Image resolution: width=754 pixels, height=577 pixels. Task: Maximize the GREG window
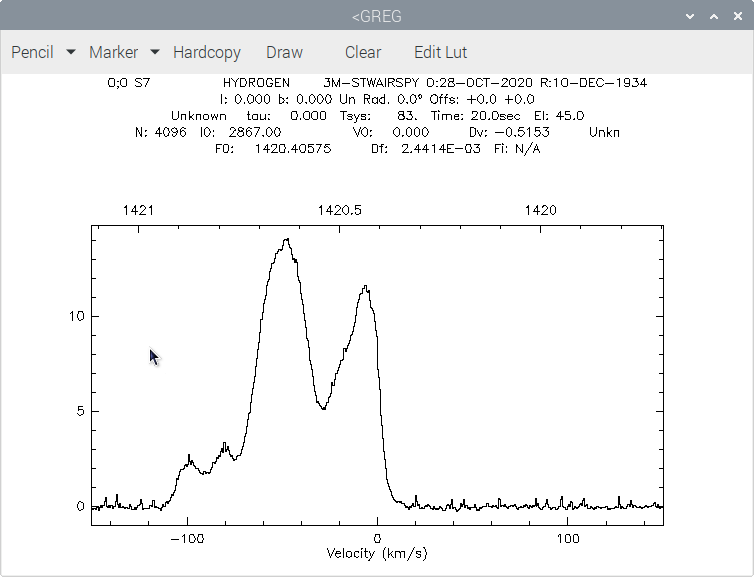click(x=714, y=16)
